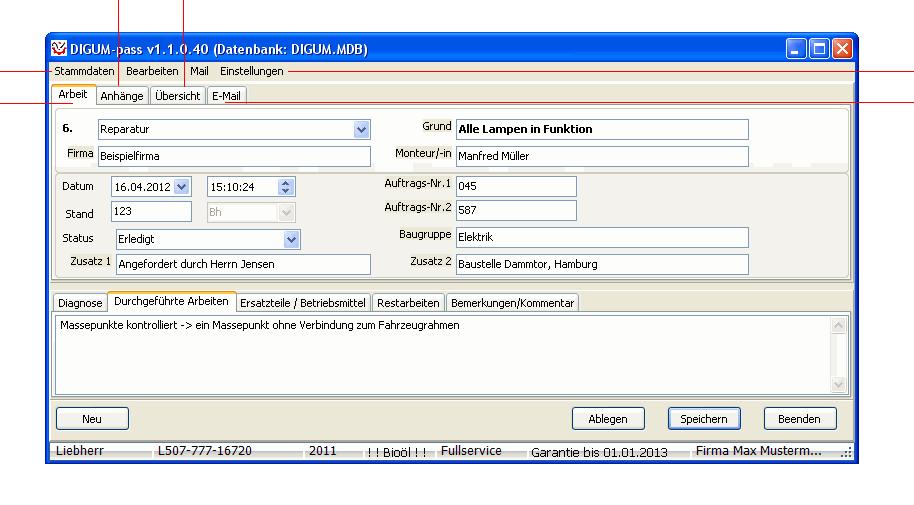Click the Ablegen button
914x505 pixels.
point(608,419)
